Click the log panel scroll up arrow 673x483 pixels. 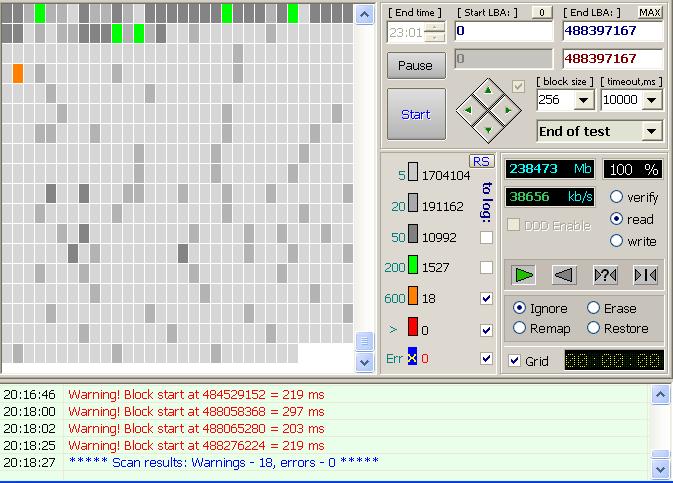click(661, 395)
